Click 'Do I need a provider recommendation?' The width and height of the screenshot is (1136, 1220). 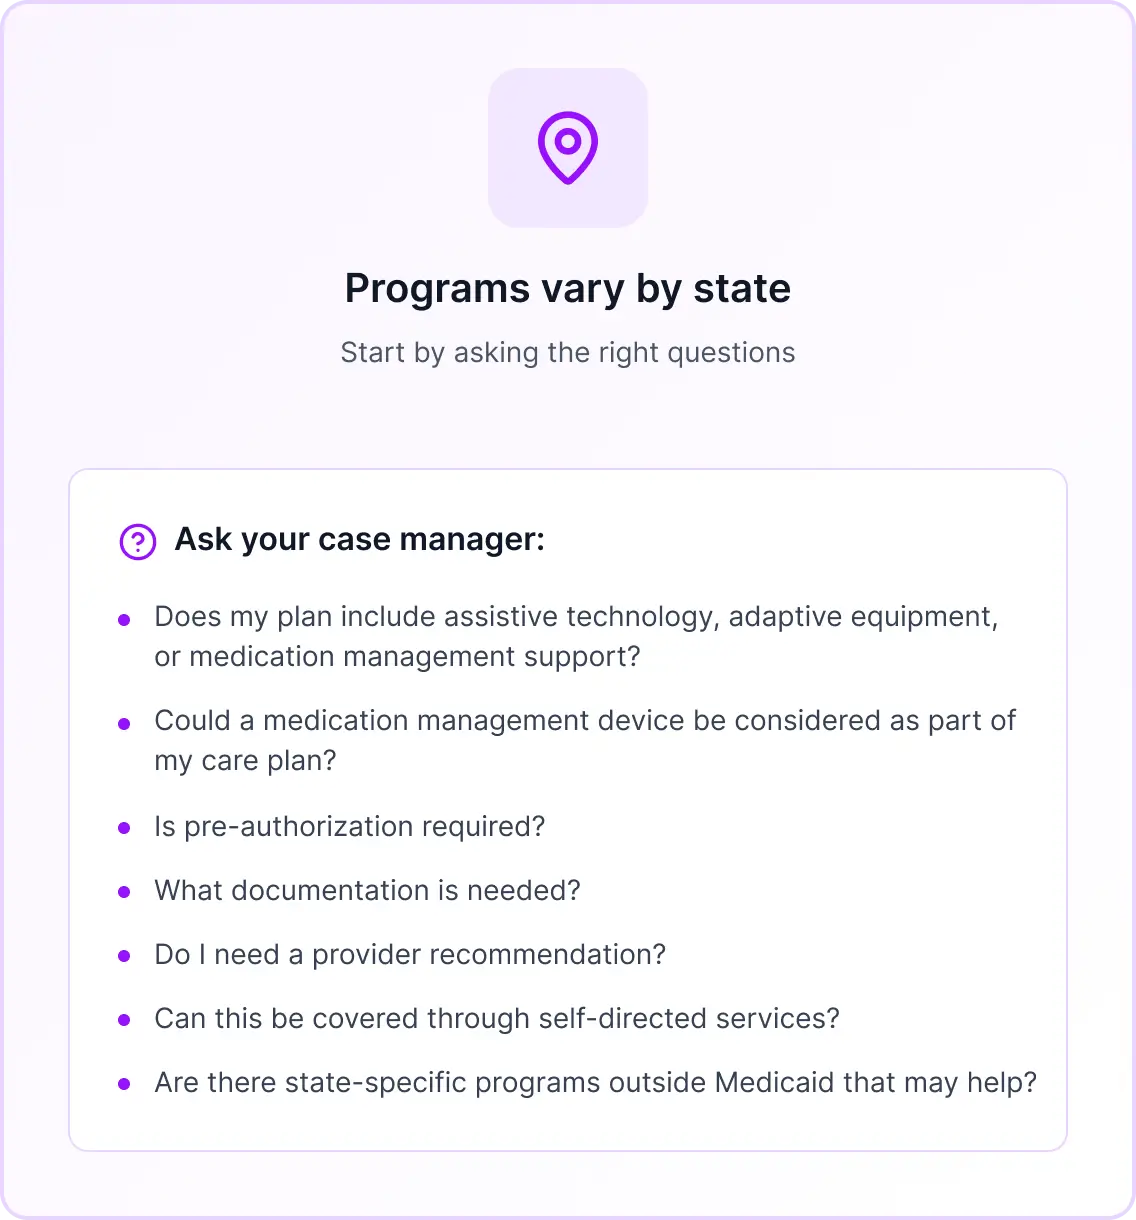[x=410, y=955]
